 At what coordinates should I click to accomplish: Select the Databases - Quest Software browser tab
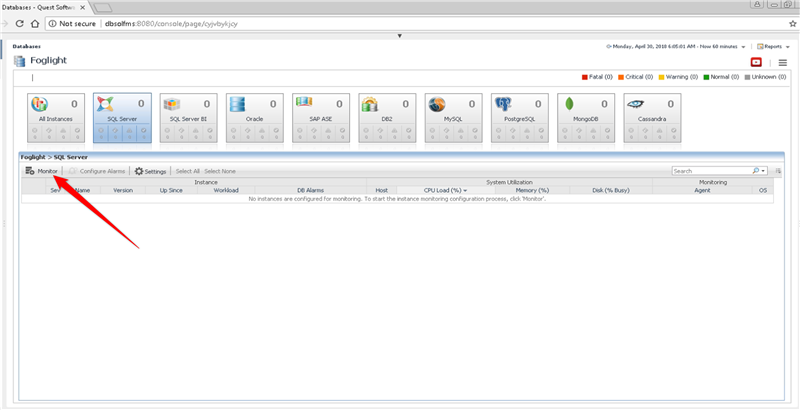44,8
